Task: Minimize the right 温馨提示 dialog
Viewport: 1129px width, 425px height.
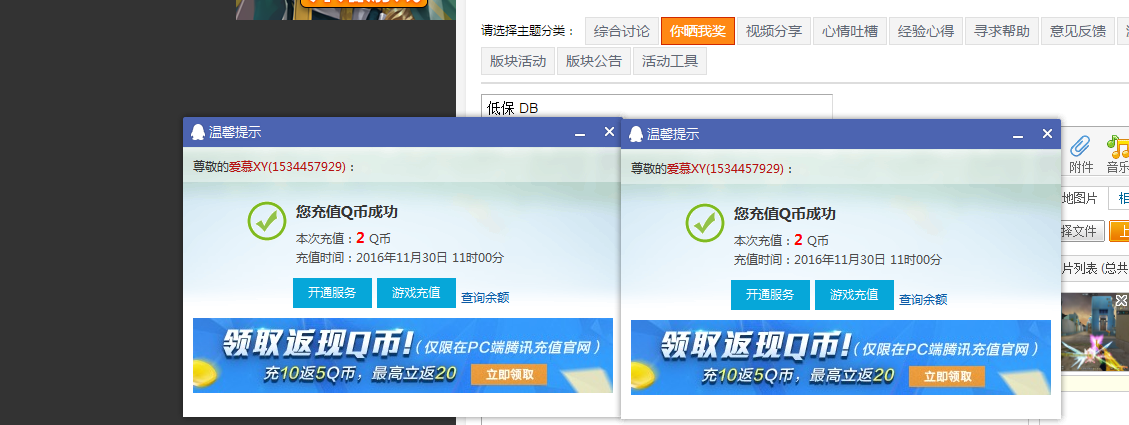Action: [1018, 135]
